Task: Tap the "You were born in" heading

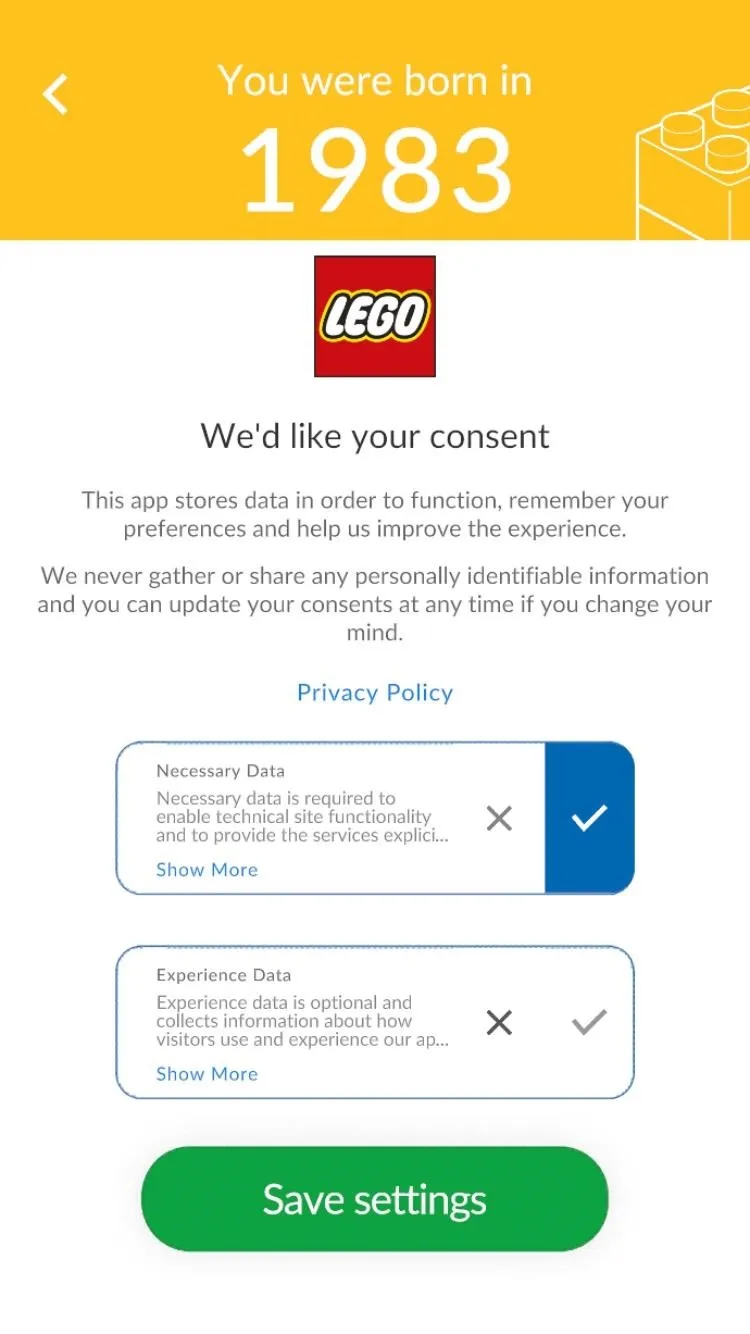Action: tap(375, 81)
